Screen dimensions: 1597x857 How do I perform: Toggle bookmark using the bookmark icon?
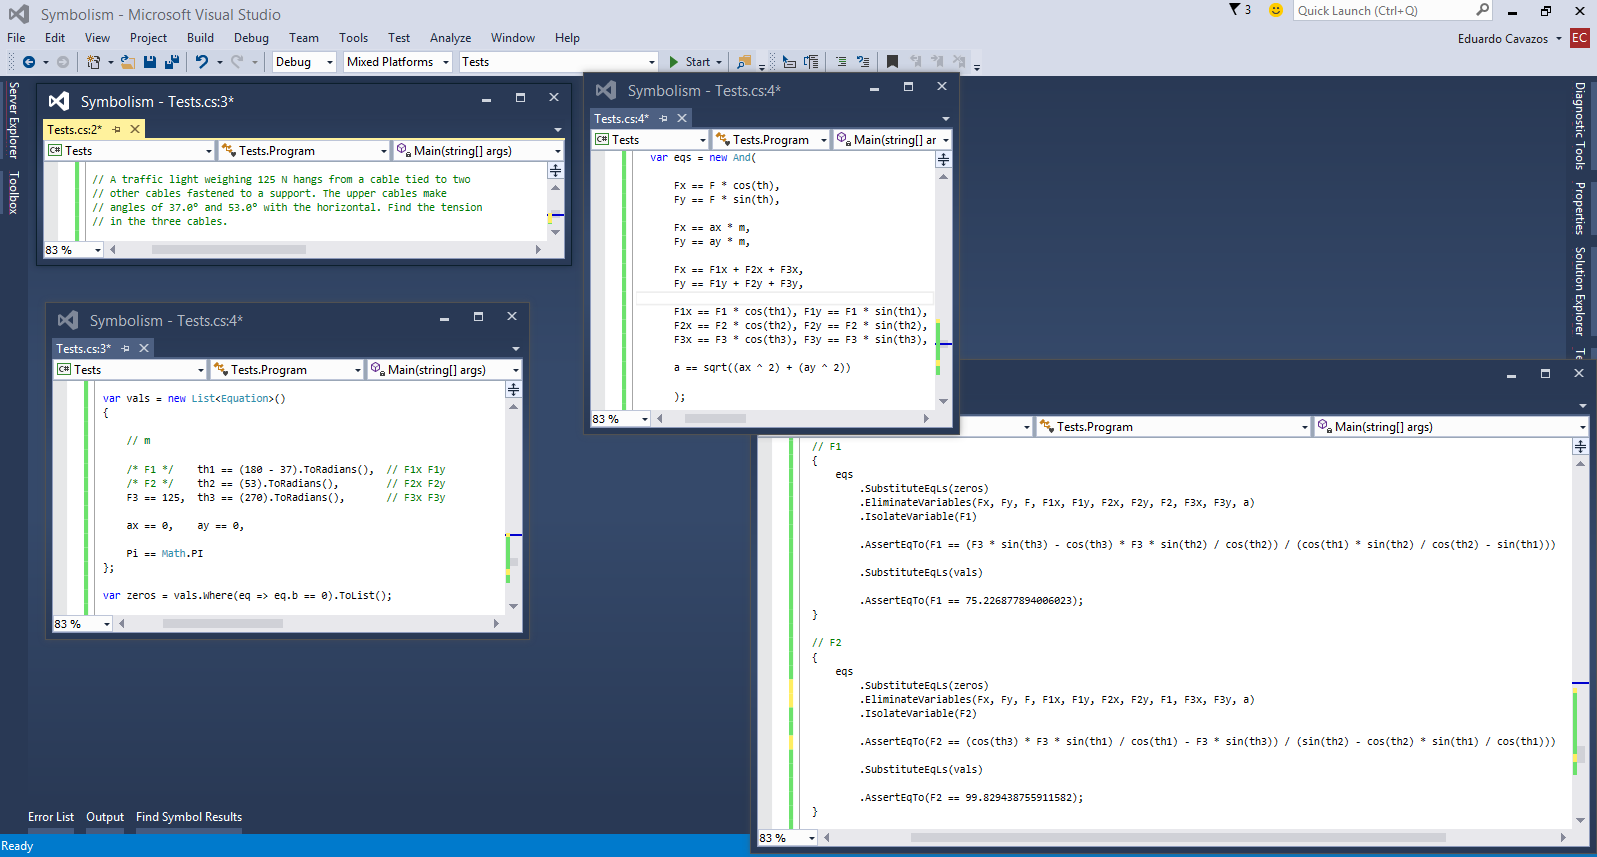[892, 62]
